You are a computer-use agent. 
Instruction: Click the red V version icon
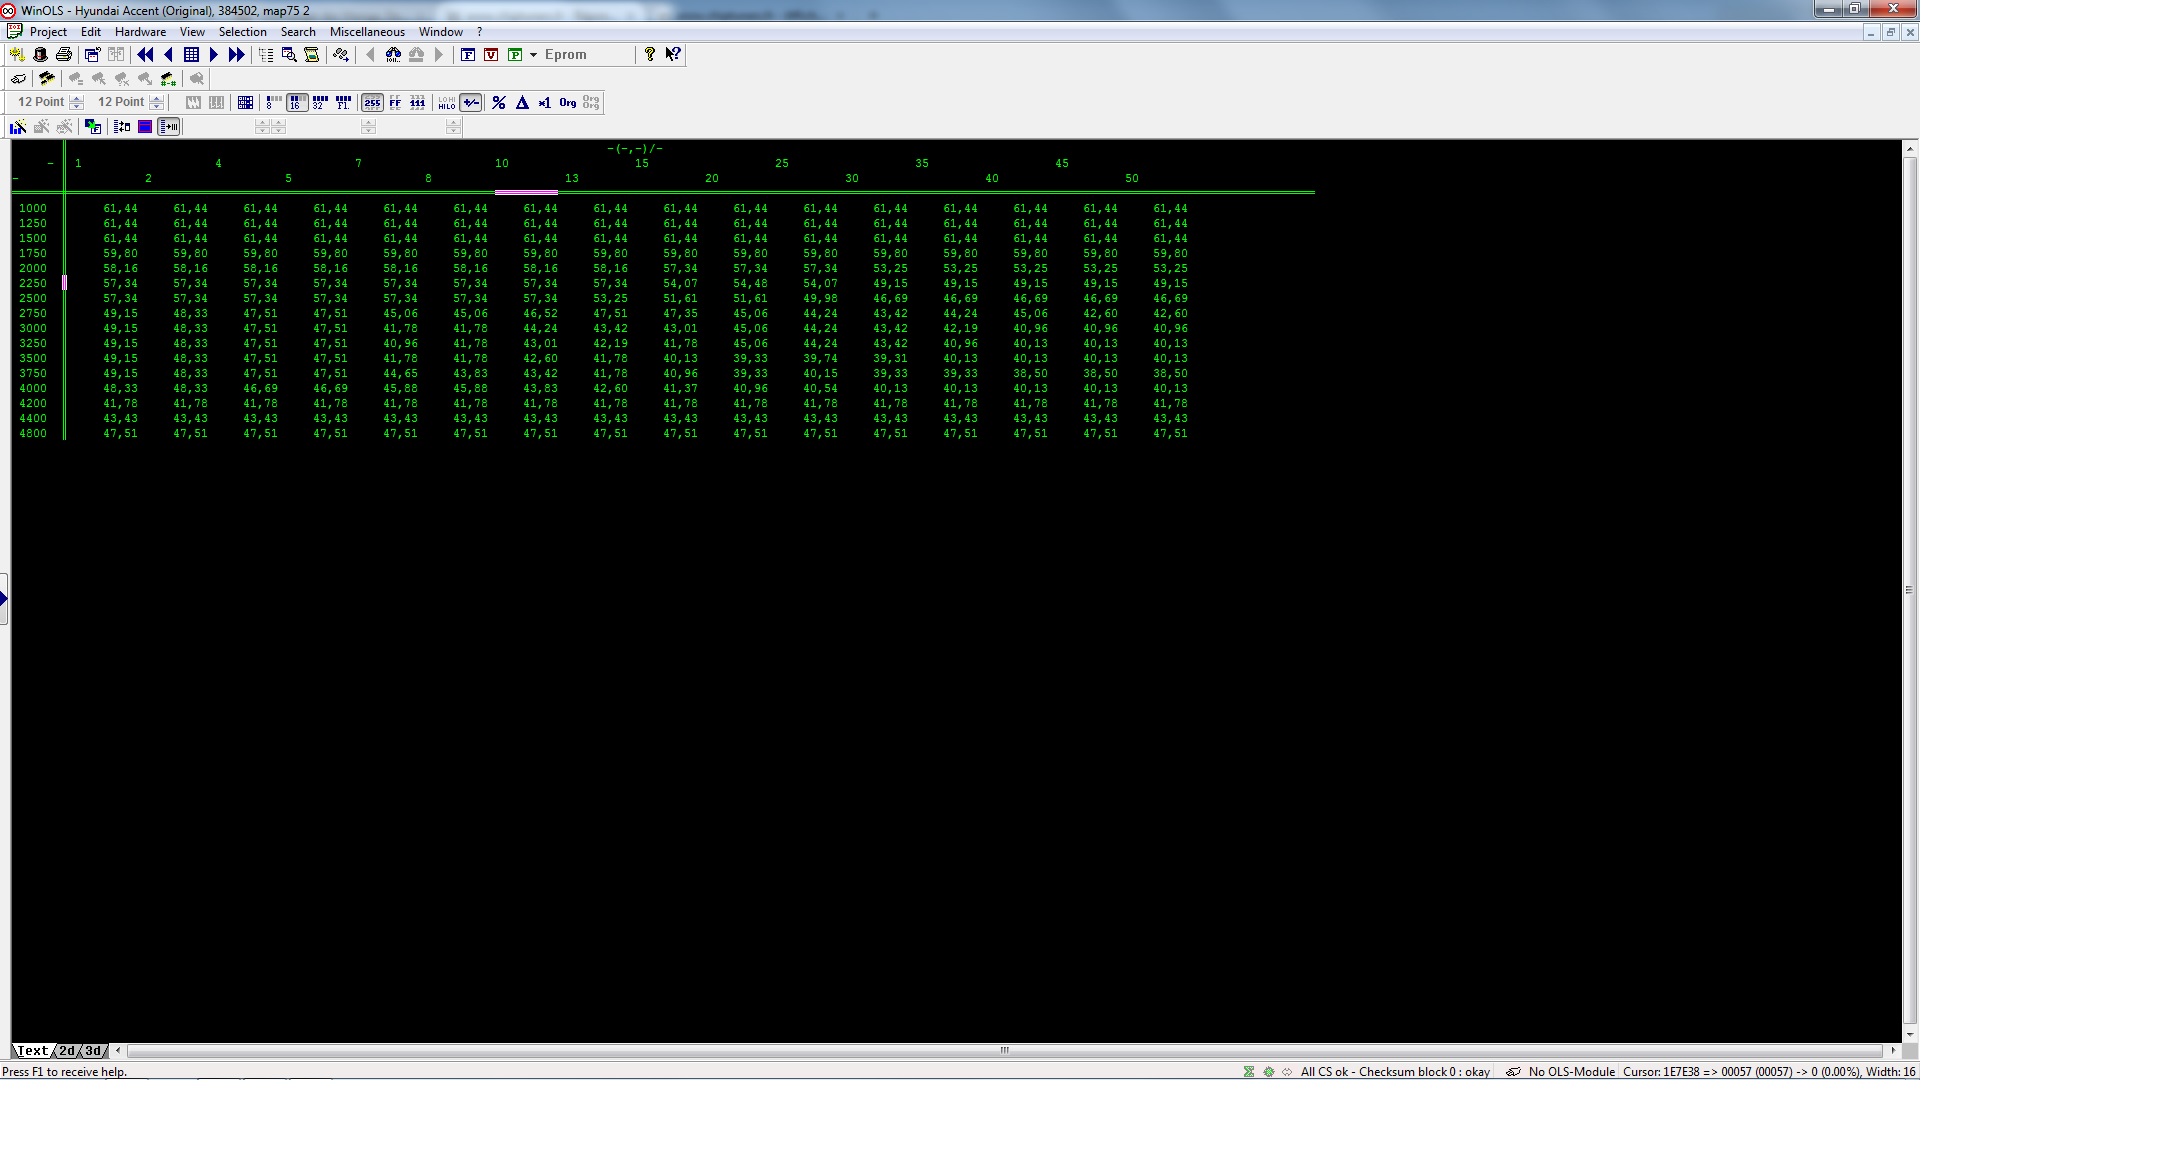491,55
